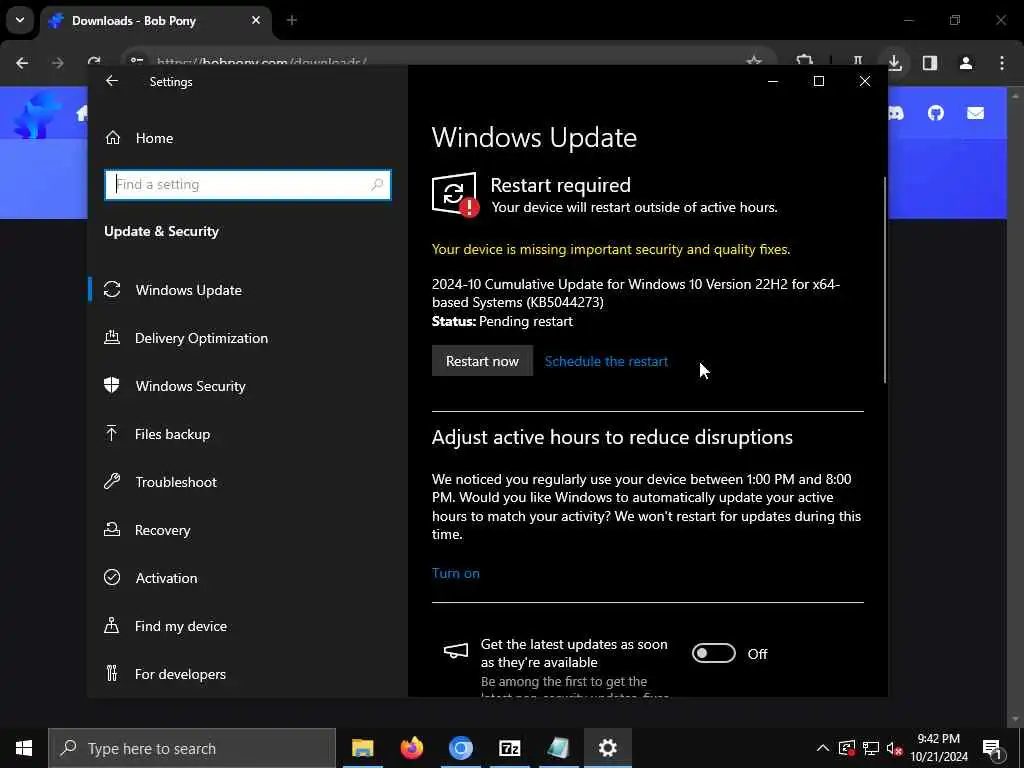Toggle Get the latest updates switch
The image size is (1024, 768).
pos(713,653)
